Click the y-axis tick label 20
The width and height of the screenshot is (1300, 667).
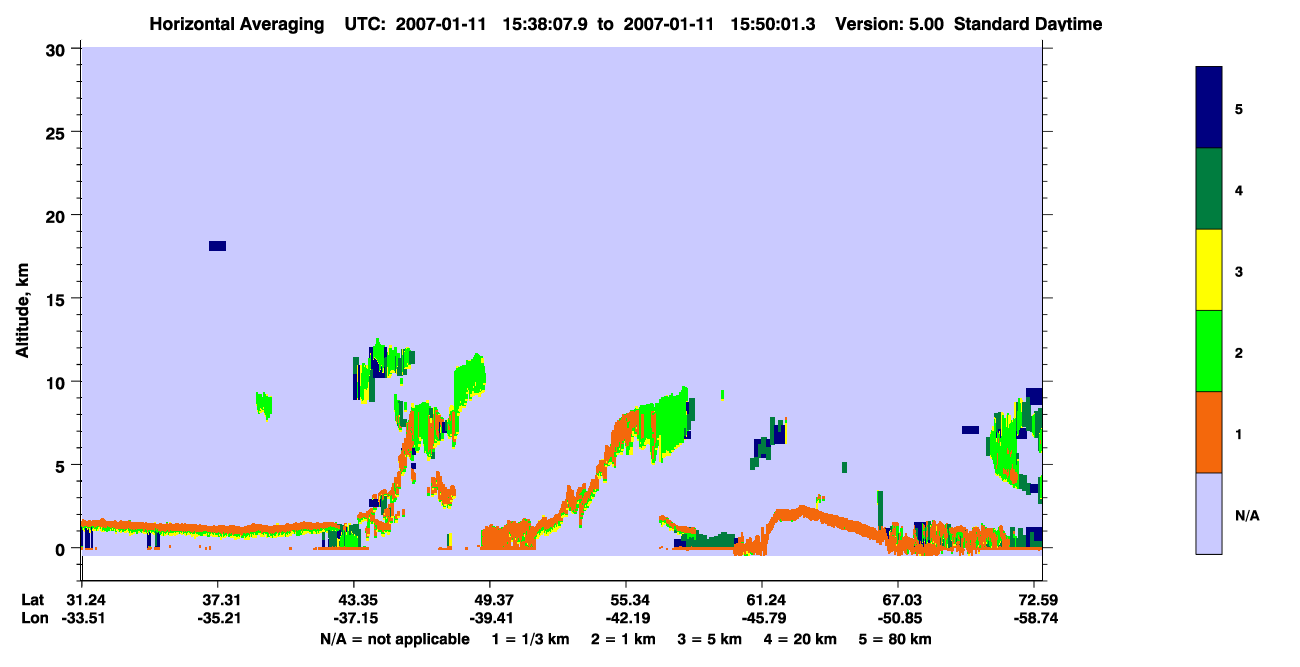[x=58, y=215]
